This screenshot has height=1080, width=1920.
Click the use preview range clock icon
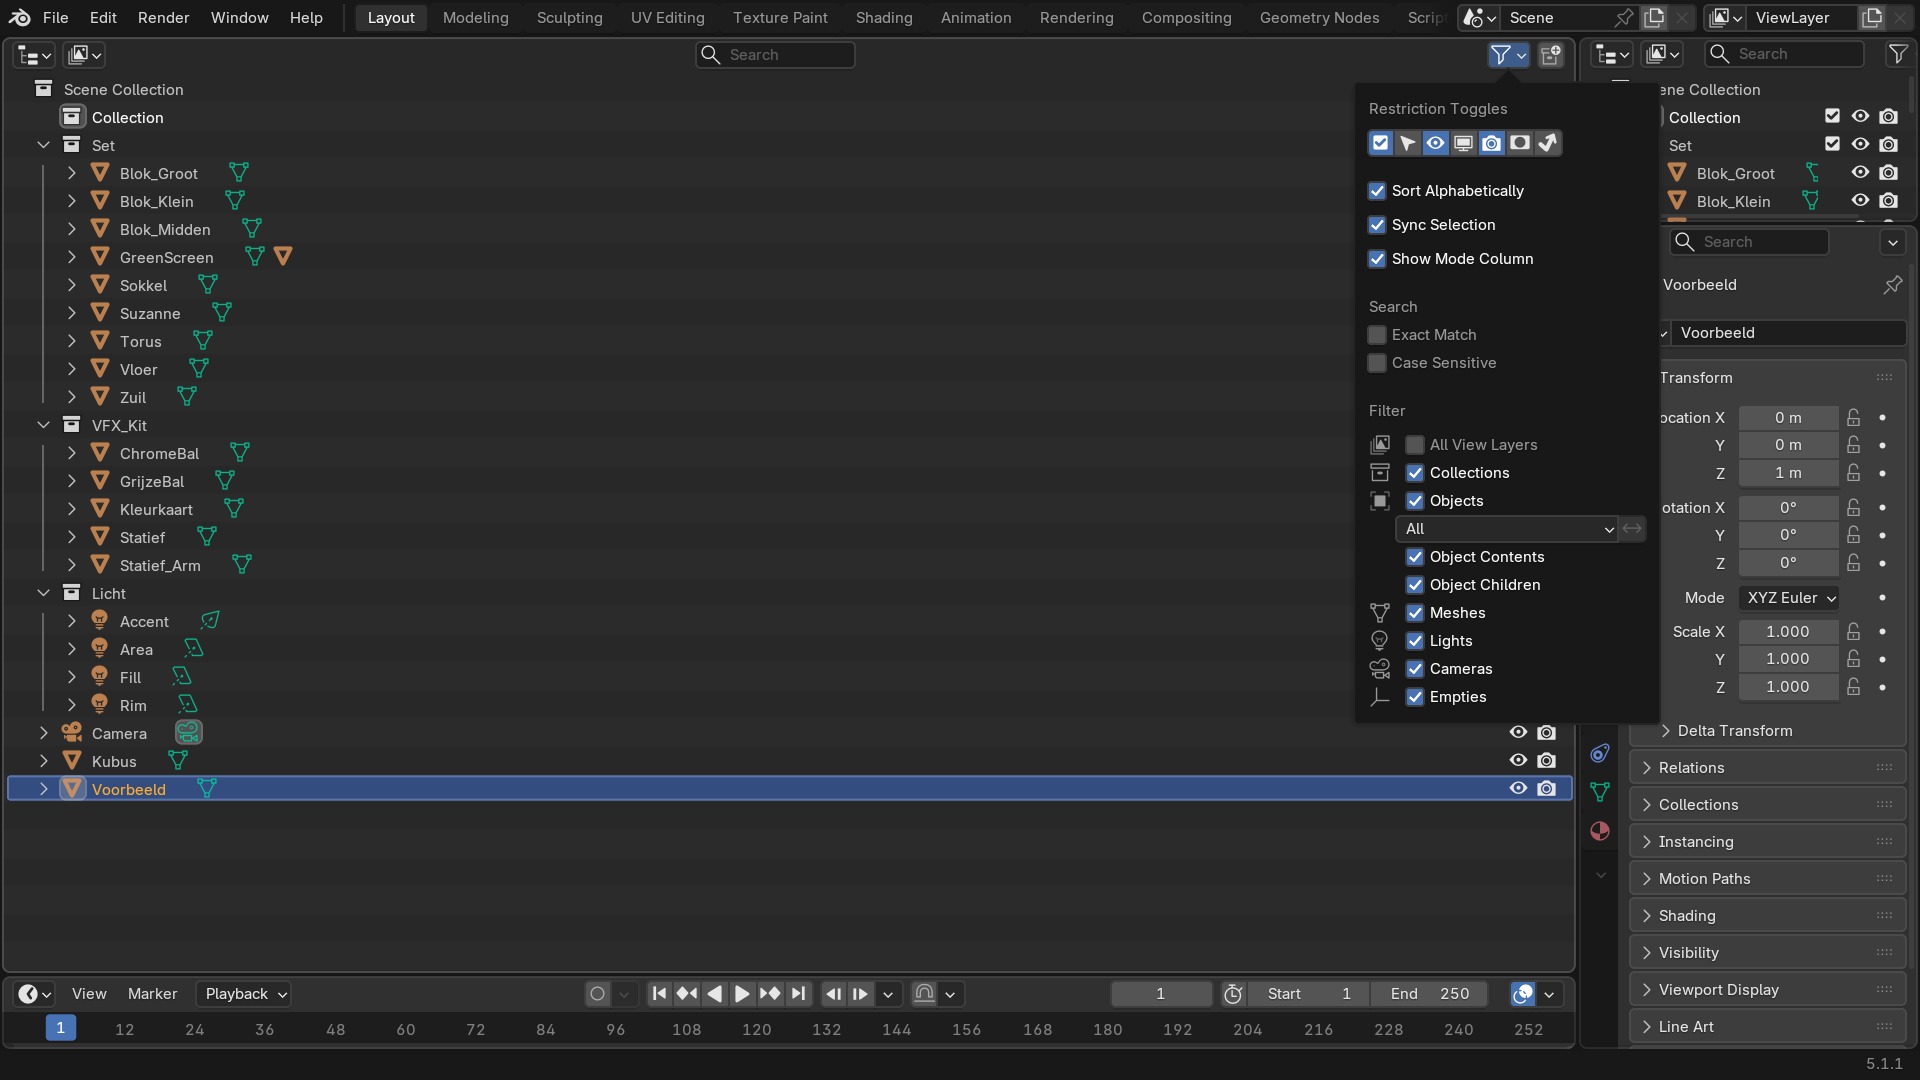1233,994
